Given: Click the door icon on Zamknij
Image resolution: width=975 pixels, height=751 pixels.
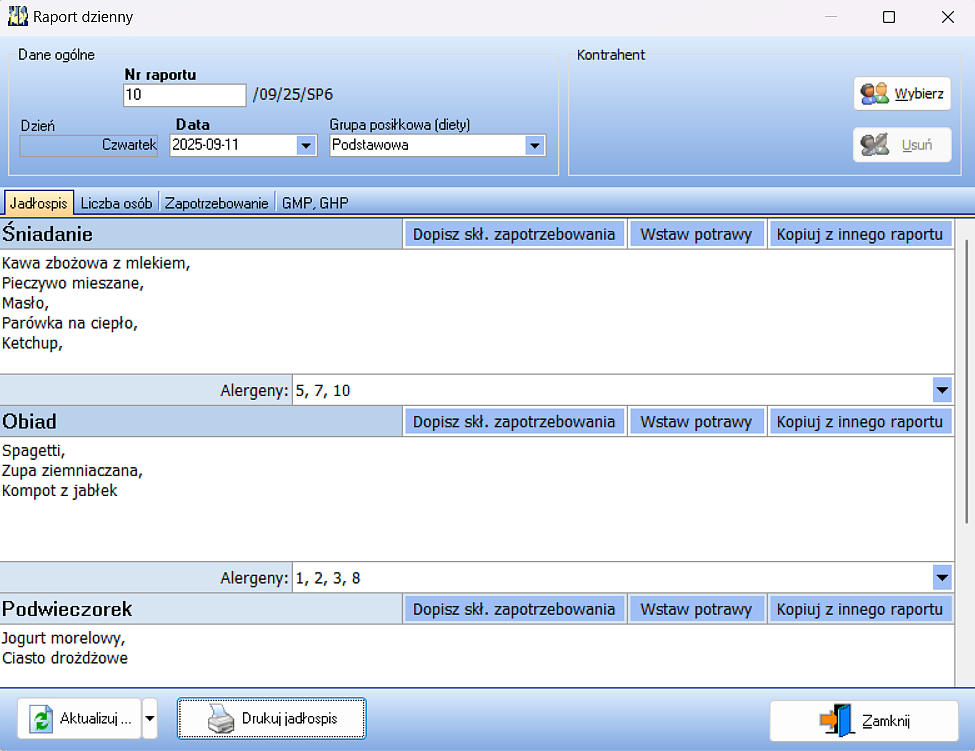Looking at the screenshot, I should coord(836,720).
